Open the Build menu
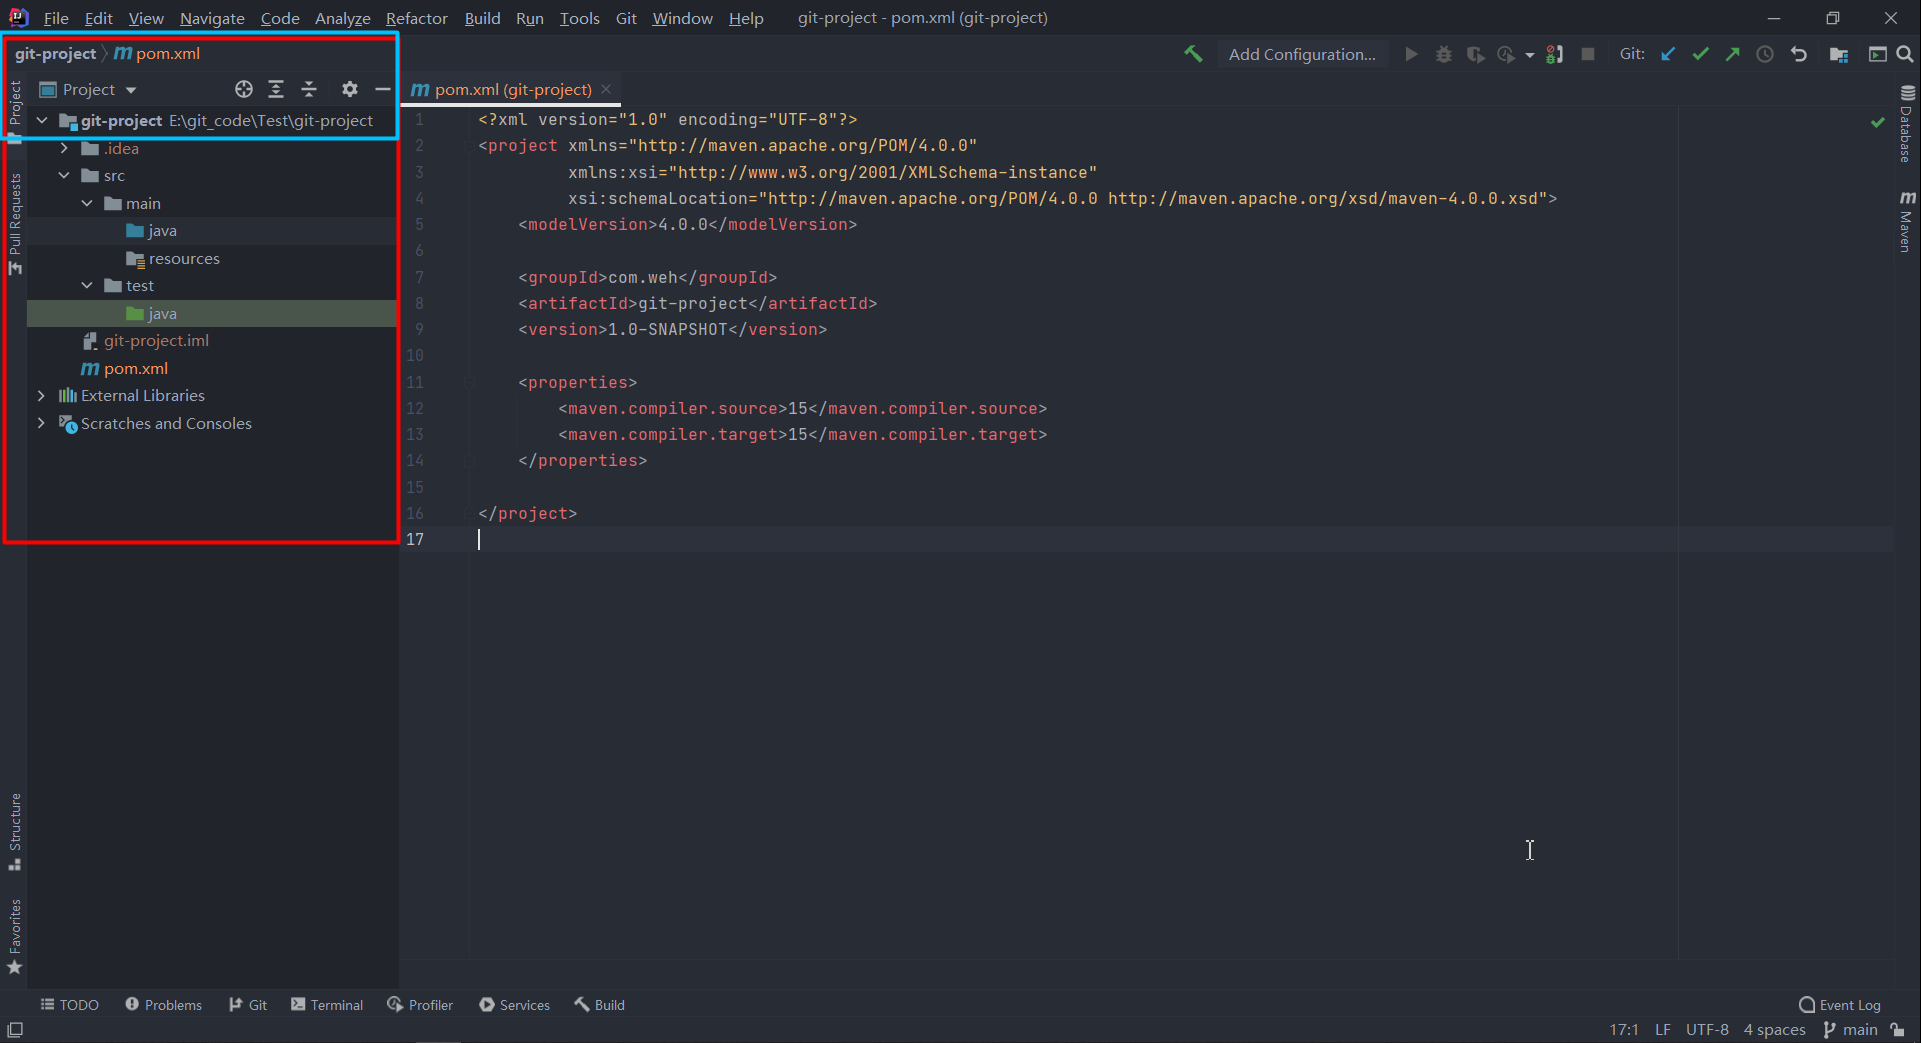Screen dimensions: 1921x1043 click(x=482, y=18)
